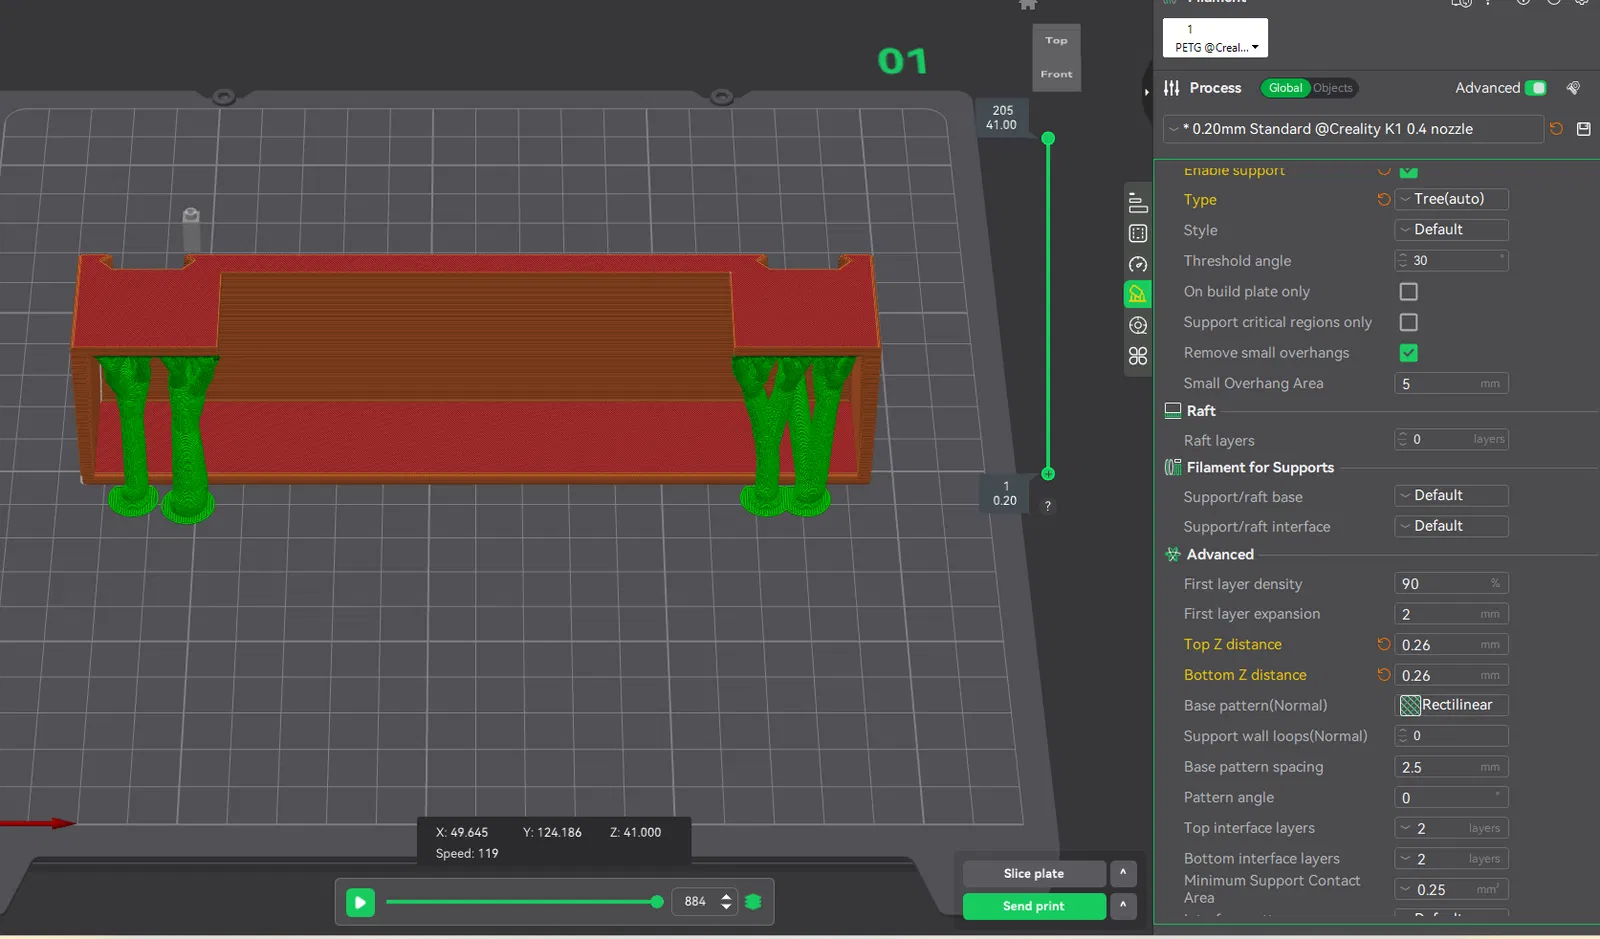Click the green Send print button

pyautogui.click(x=1033, y=906)
